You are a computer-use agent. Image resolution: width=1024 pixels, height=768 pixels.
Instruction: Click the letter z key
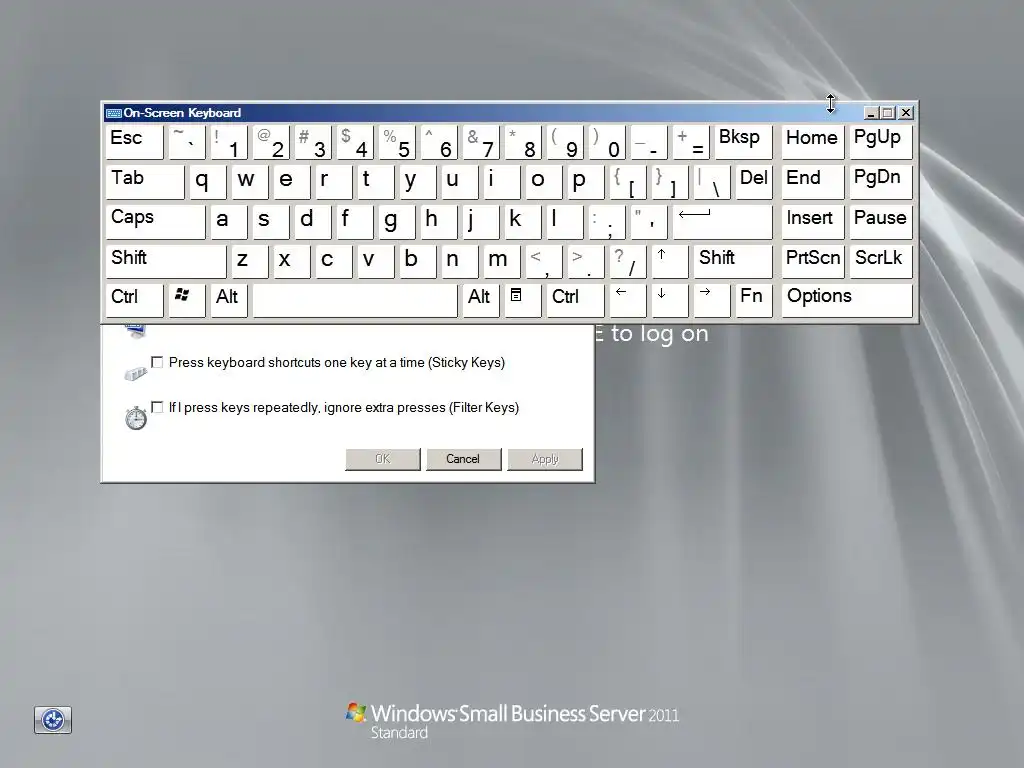click(x=249, y=261)
